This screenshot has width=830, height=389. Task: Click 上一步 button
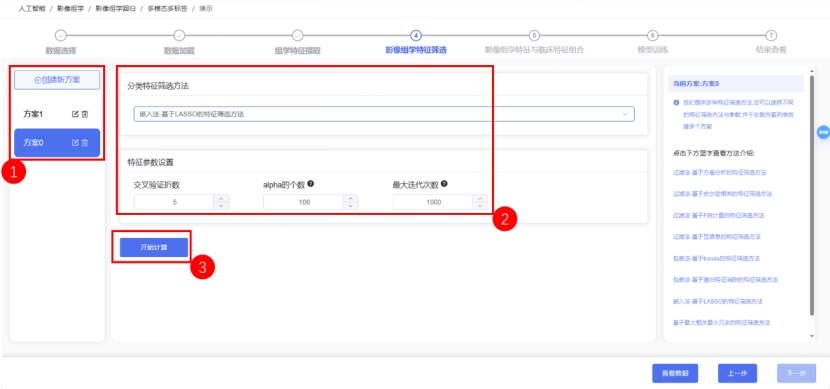click(x=737, y=373)
